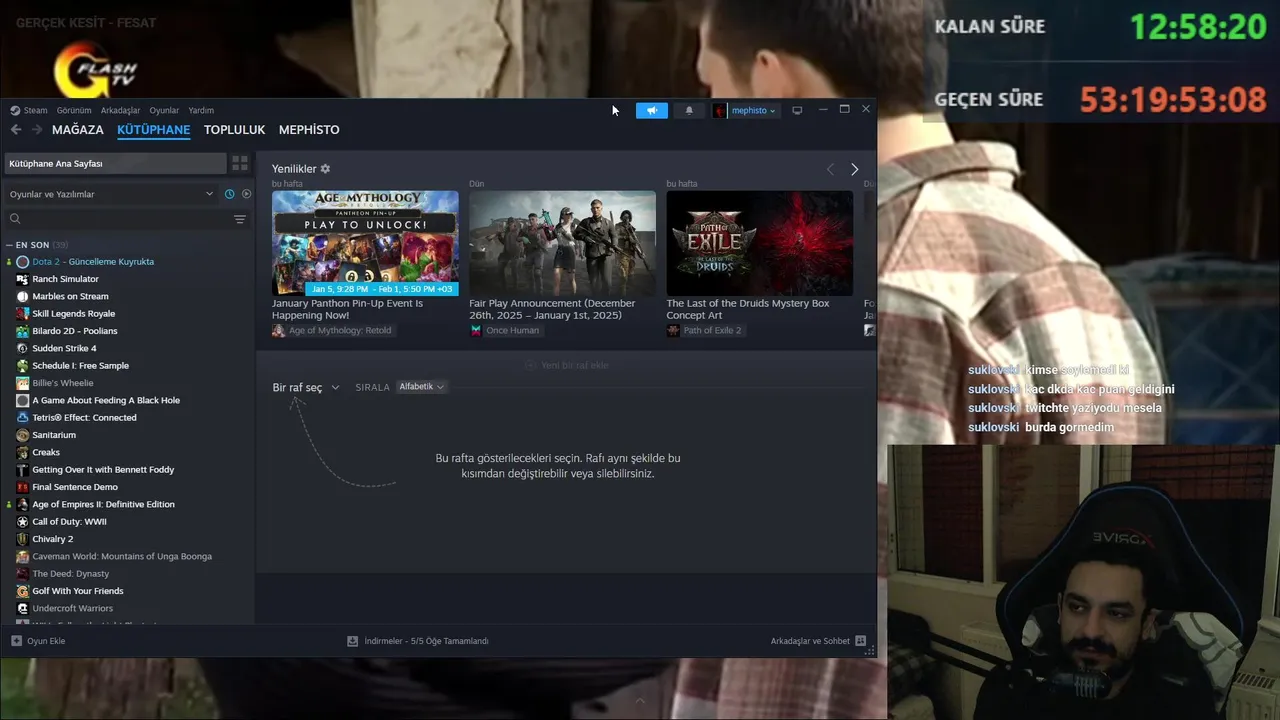Click the mephisto profile avatar
This screenshot has height=720, width=1280.
click(719, 110)
